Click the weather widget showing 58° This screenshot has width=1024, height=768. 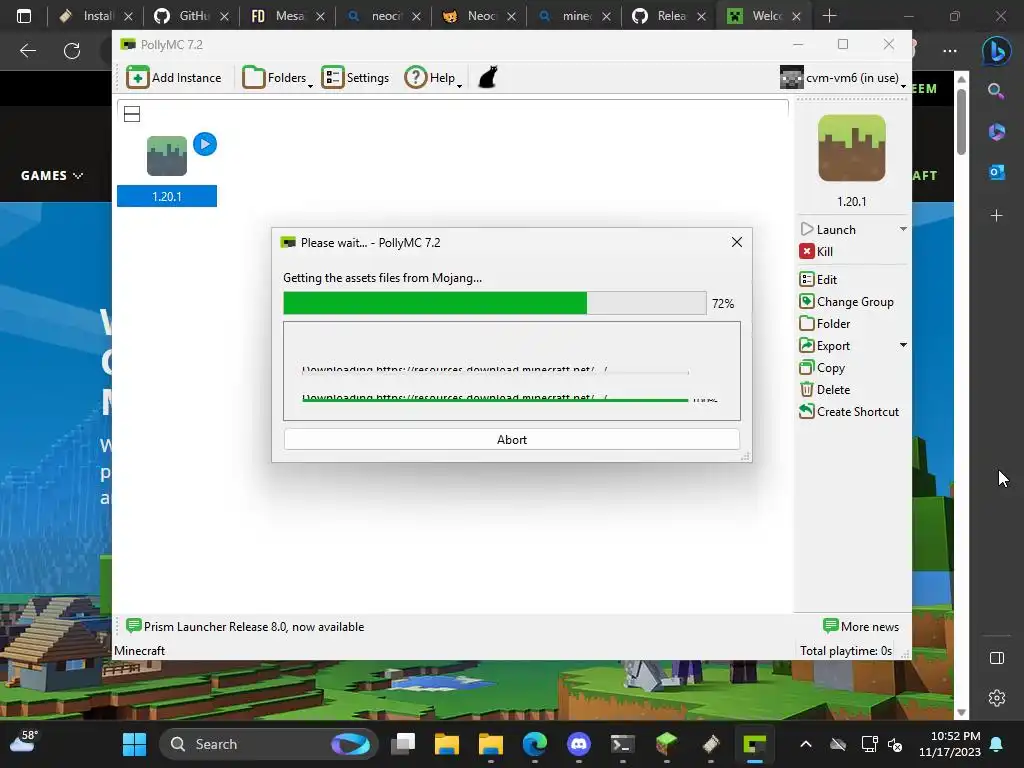click(24, 743)
